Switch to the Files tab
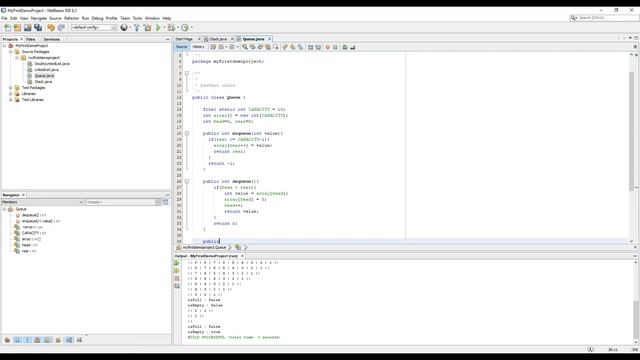 pyautogui.click(x=31, y=40)
